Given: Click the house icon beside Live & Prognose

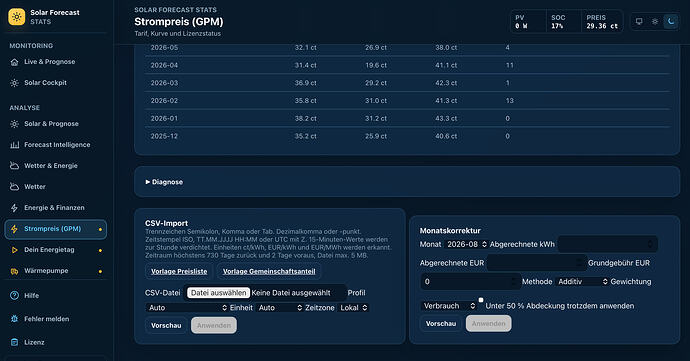Looking at the screenshot, I should pos(15,62).
